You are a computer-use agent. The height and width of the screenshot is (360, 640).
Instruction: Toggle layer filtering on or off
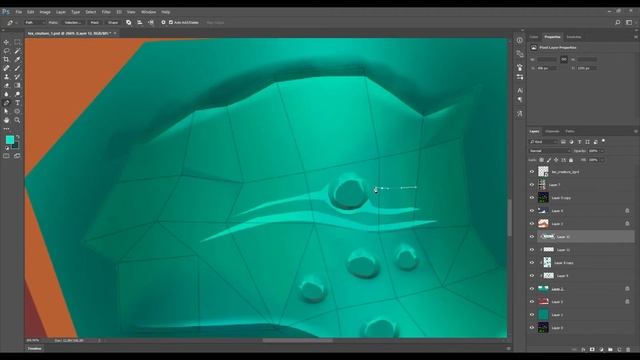[x=603, y=141]
